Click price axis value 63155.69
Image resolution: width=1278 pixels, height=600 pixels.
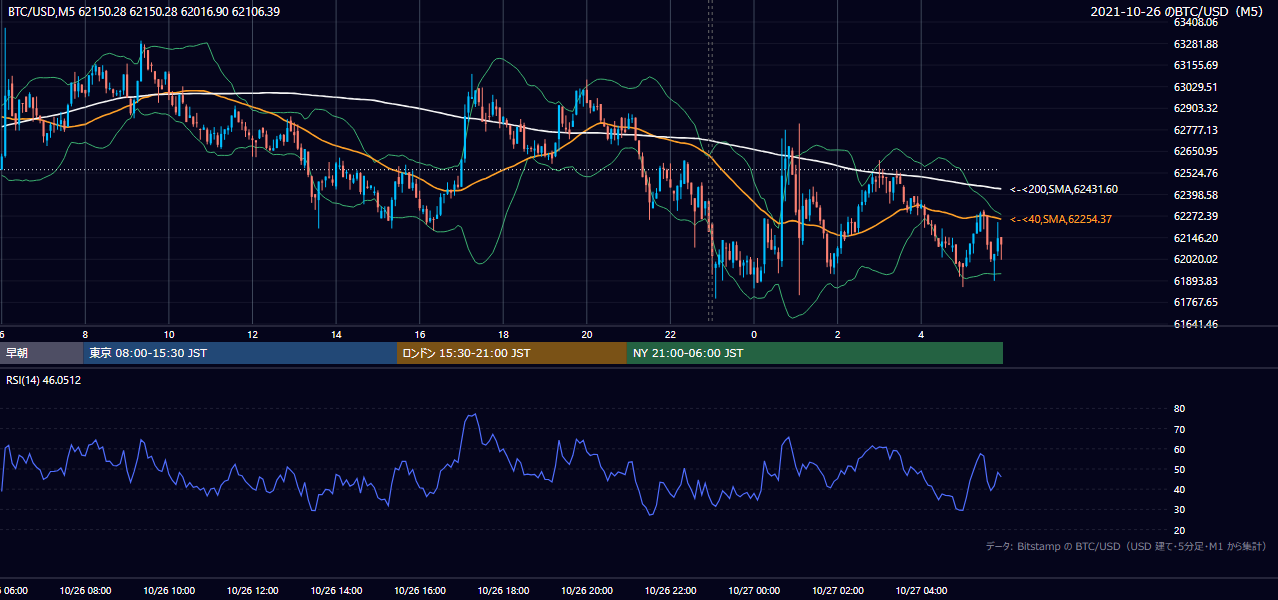[x=1195, y=65]
